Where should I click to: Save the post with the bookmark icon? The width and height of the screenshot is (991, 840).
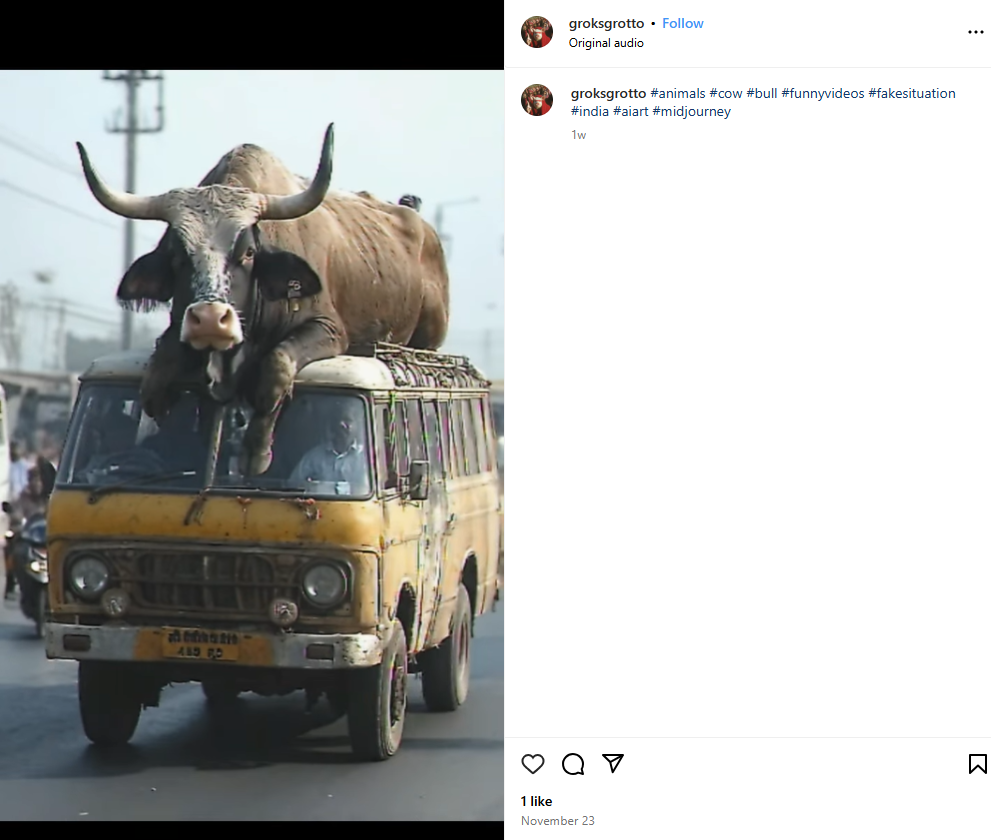tap(977, 764)
